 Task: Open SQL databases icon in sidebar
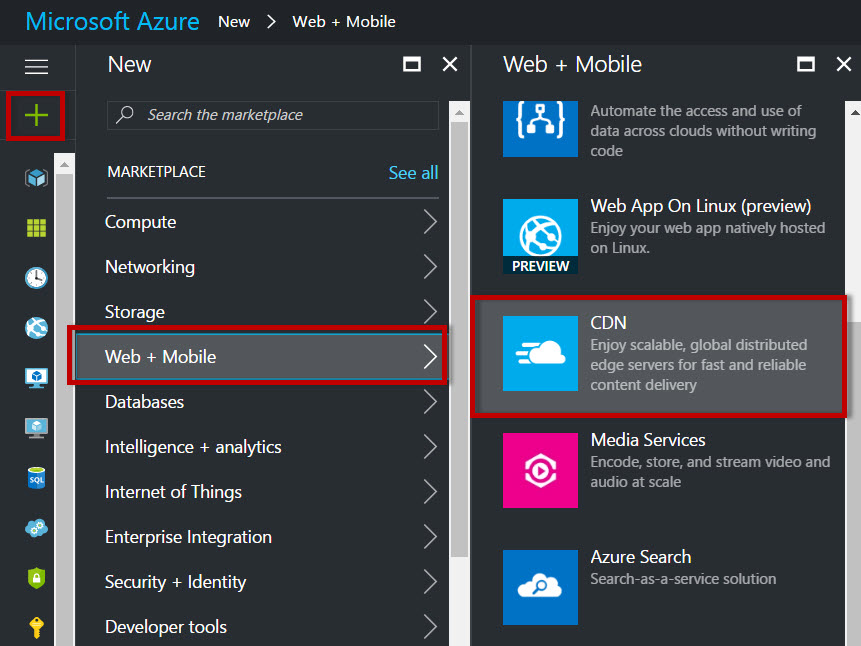pos(36,478)
